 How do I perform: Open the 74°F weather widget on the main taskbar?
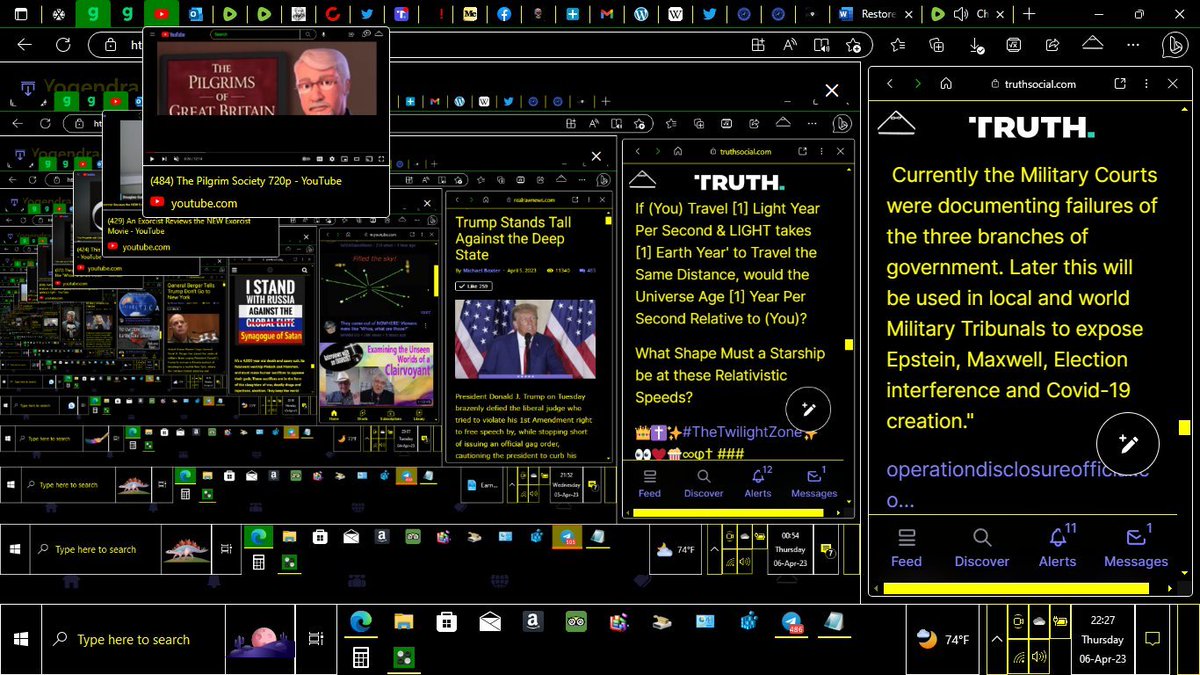[x=944, y=639]
